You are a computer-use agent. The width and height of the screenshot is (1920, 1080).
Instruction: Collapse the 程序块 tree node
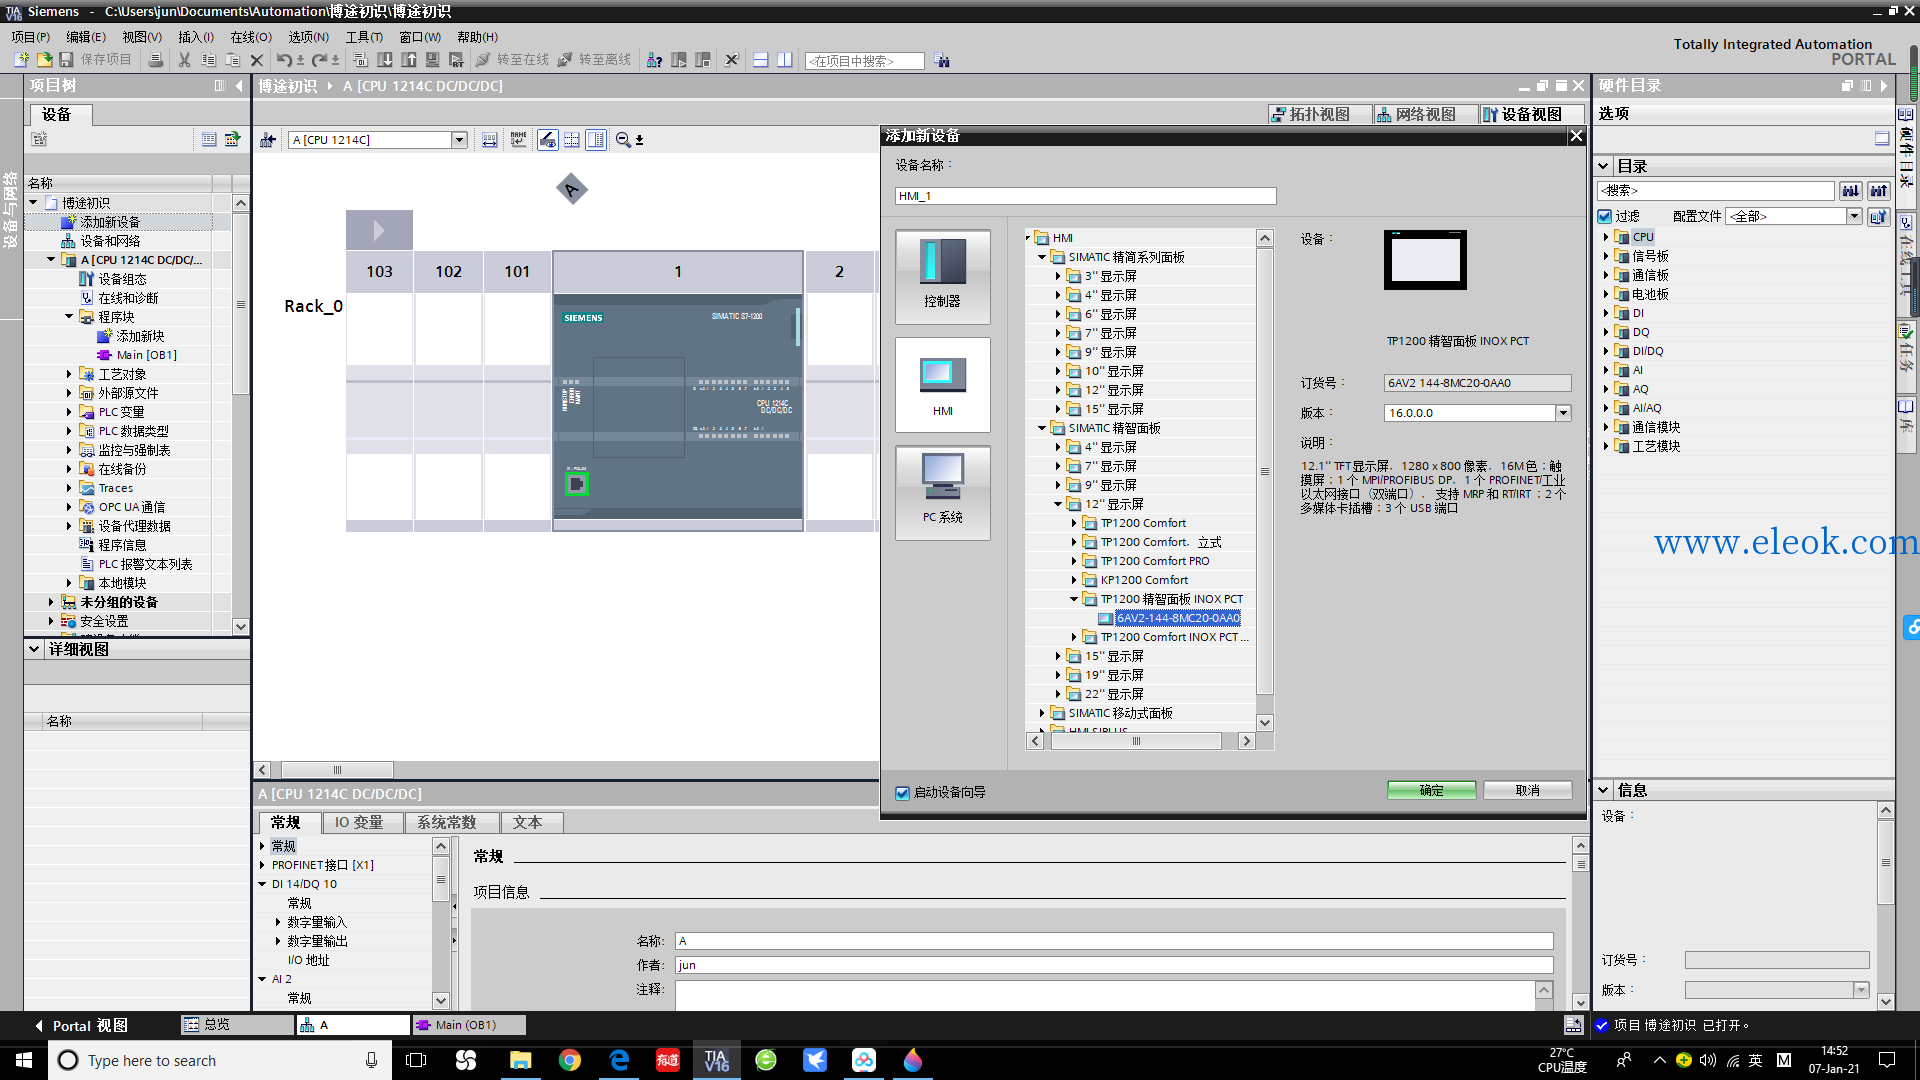69,317
